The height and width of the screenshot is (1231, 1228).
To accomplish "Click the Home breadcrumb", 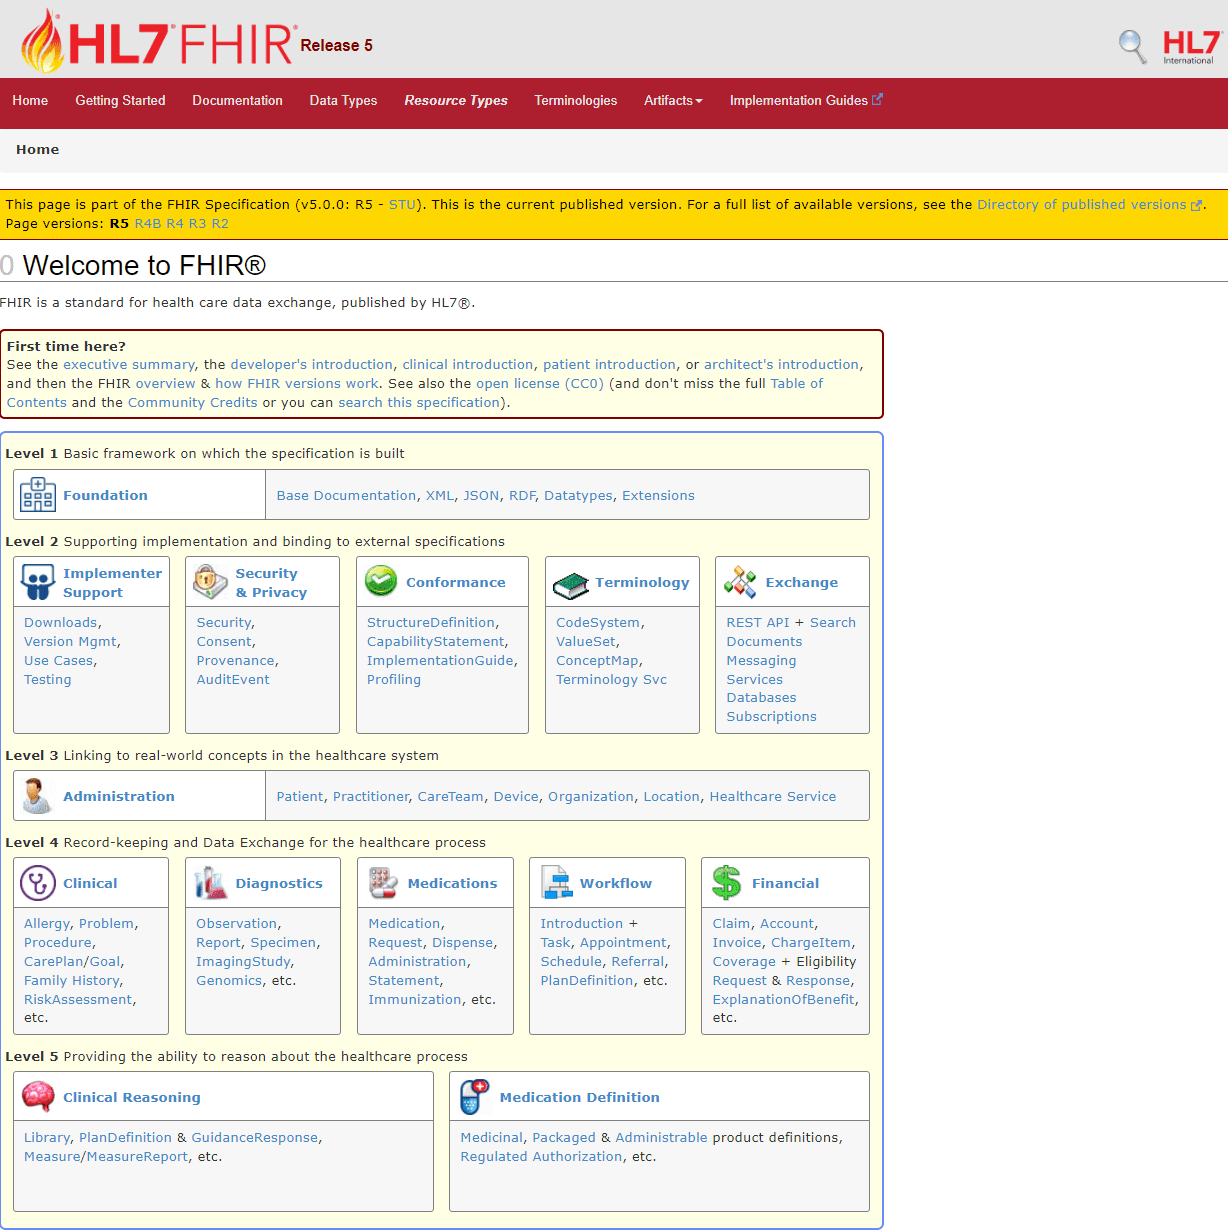I will (x=38, y=150).
